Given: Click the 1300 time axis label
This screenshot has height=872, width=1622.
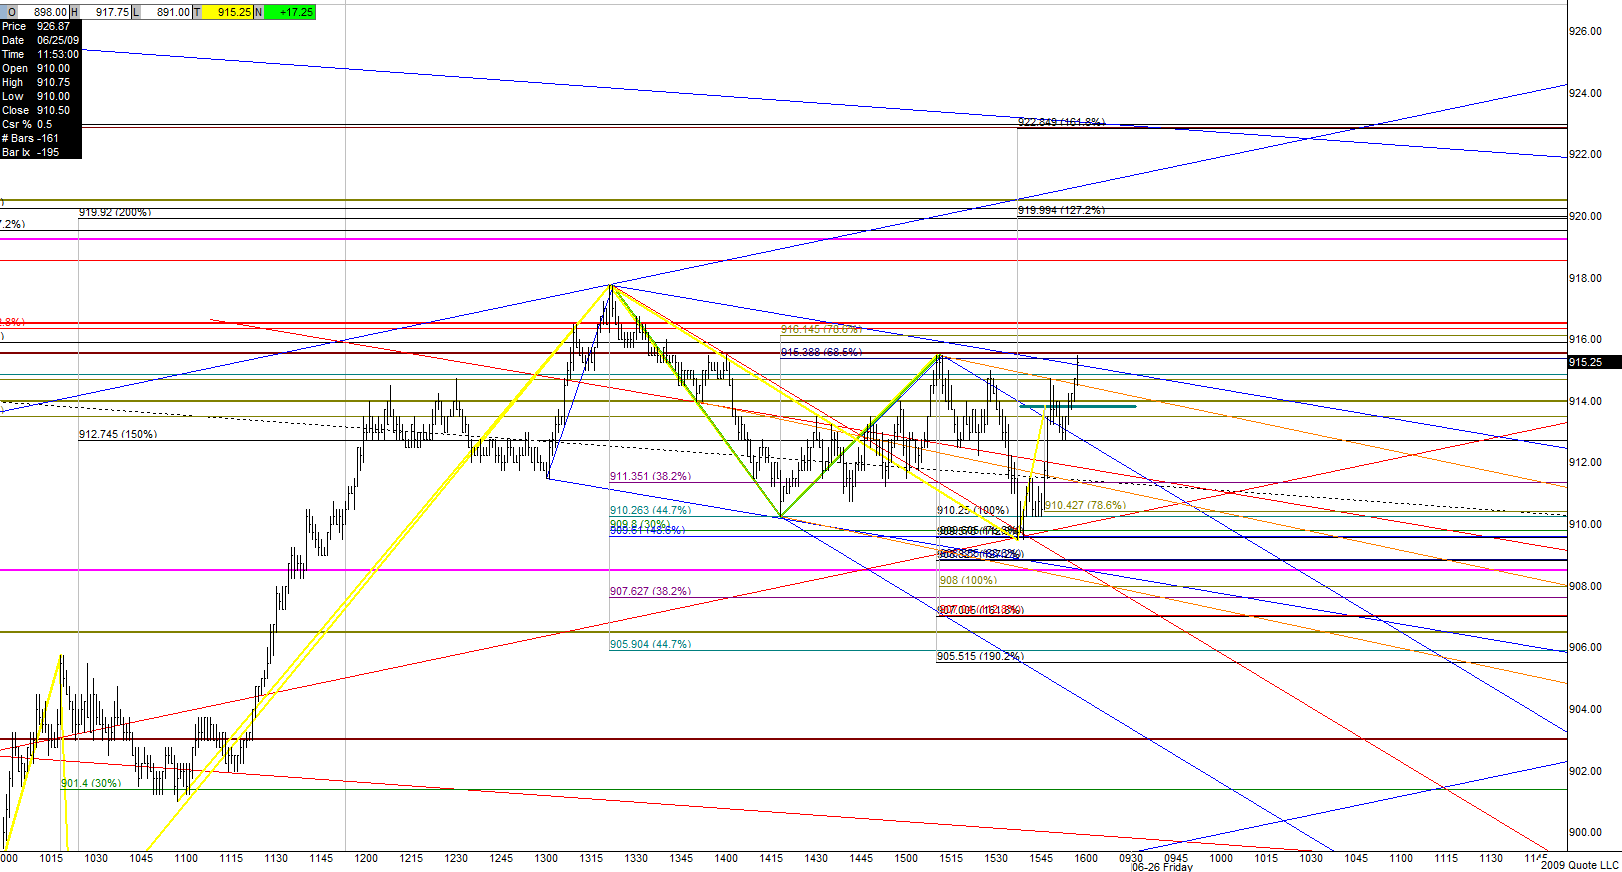Looking at the screenshot, I should (x=546, y=858).
